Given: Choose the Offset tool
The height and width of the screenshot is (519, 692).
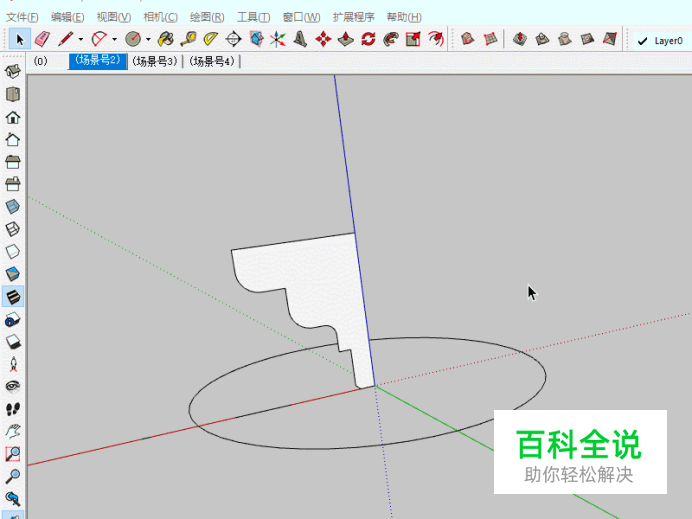Looking at the screenshot, I should pos(436,39).
